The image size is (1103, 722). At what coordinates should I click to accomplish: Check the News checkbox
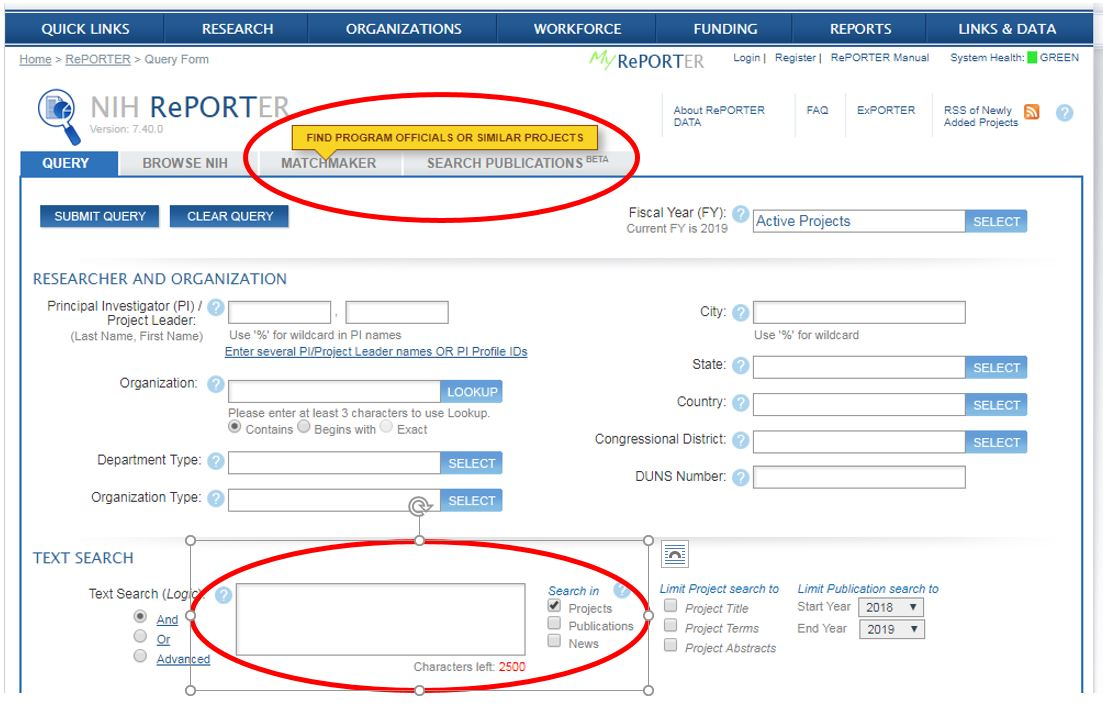[554, 641]
